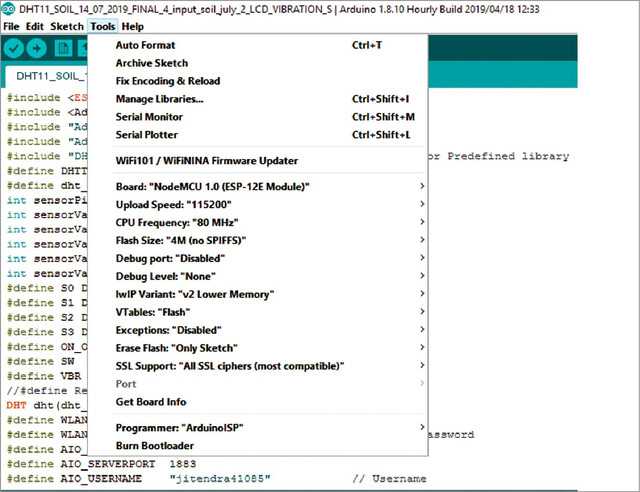The image size is (640, 492).
Task: Expand the Exceptions Disabled submenu
Action: [x=258, y=330]
